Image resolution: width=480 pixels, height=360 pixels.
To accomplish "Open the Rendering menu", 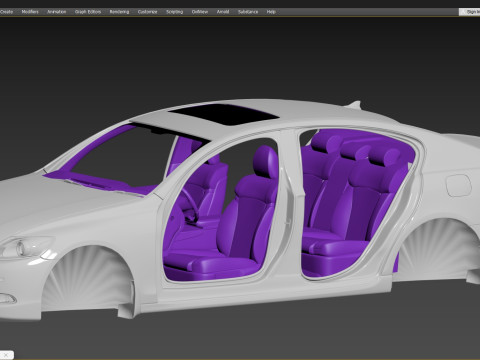I will 119,12.
